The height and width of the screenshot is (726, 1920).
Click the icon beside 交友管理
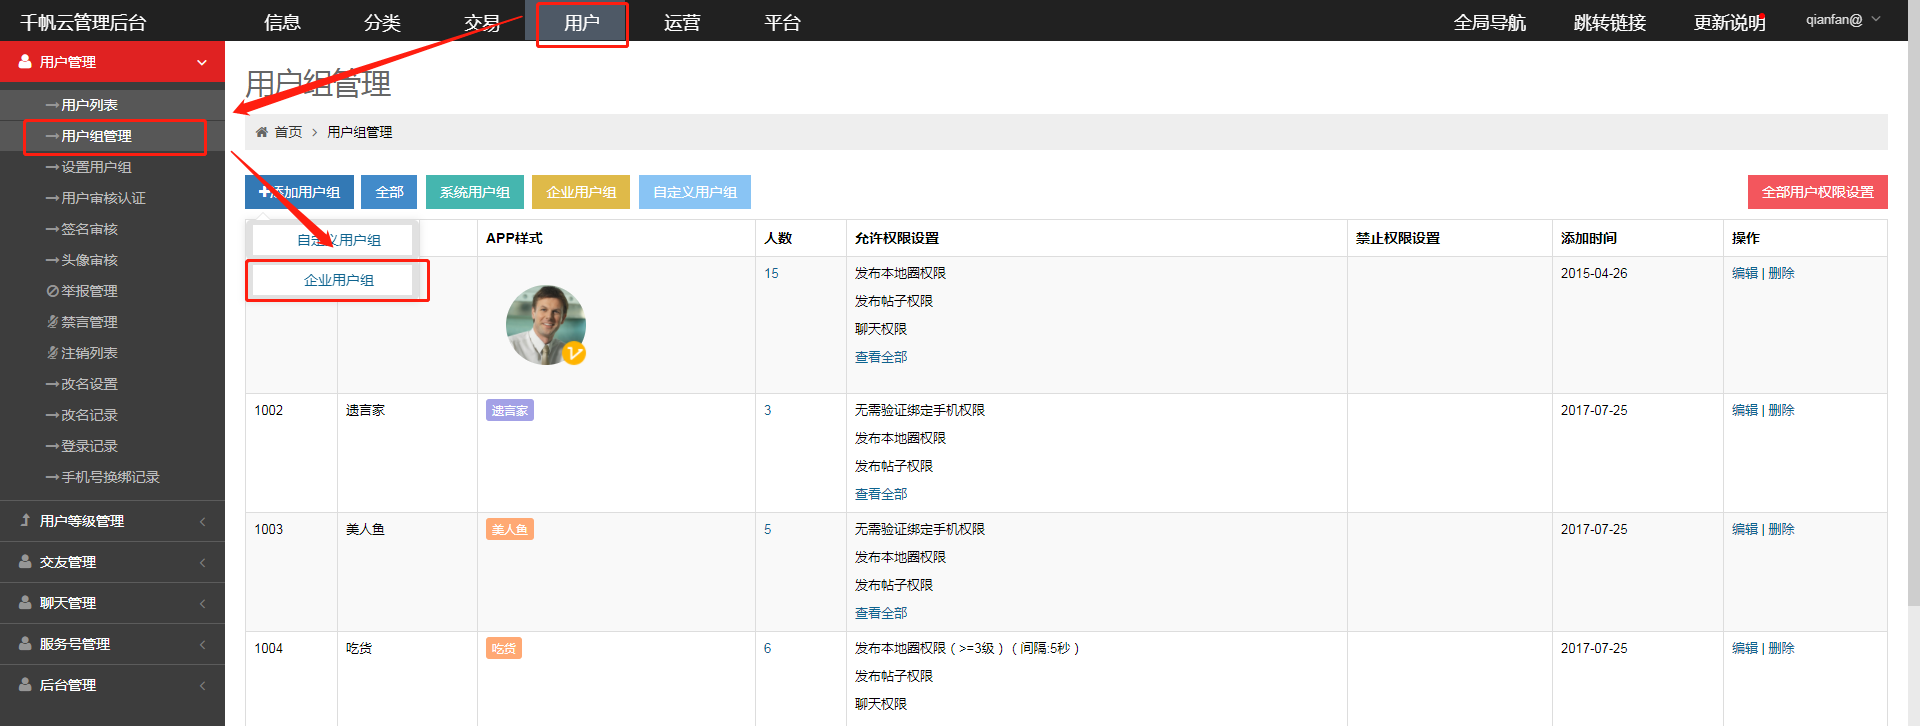click(25, 562)
